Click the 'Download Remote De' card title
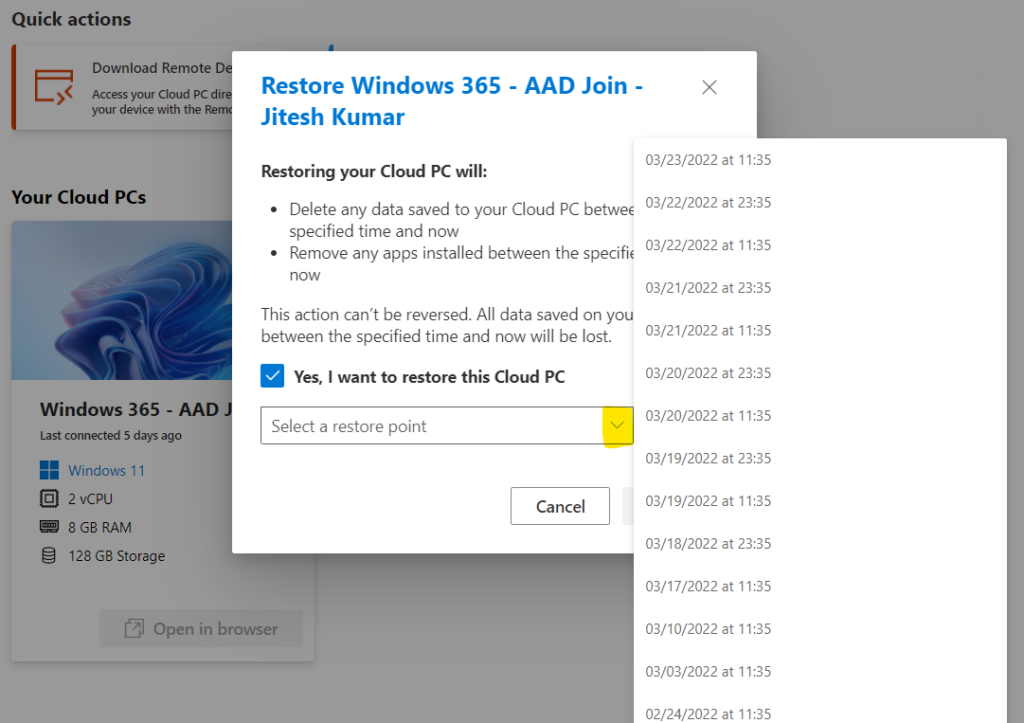 pyautogui.click(x=161, y=68)
